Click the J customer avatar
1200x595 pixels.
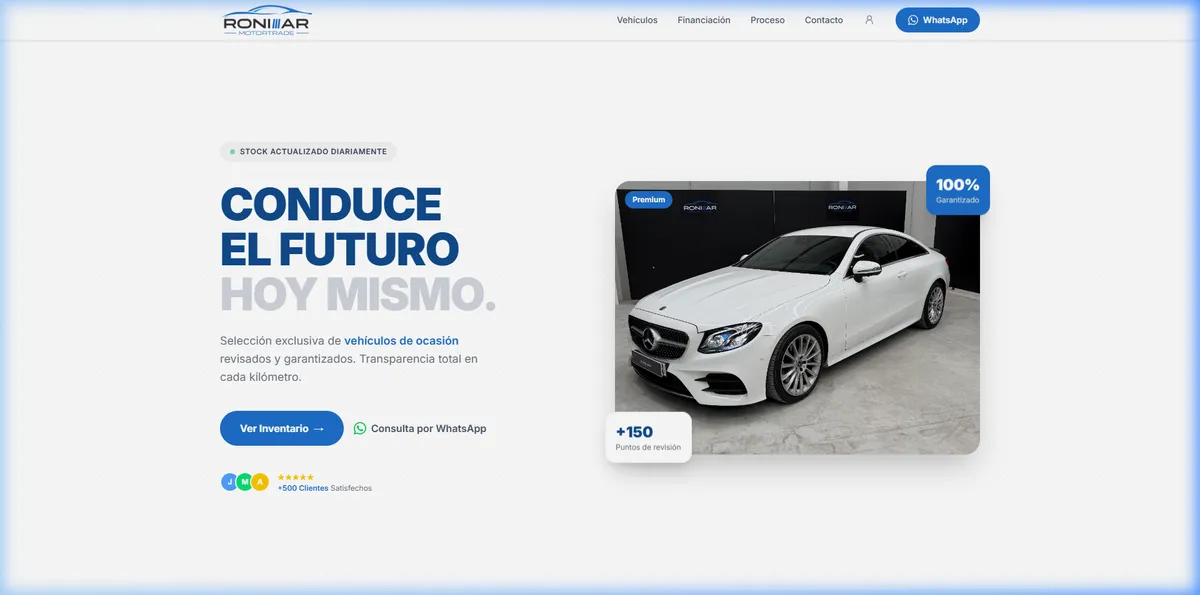pyautogui.click(x=230, y=482)
